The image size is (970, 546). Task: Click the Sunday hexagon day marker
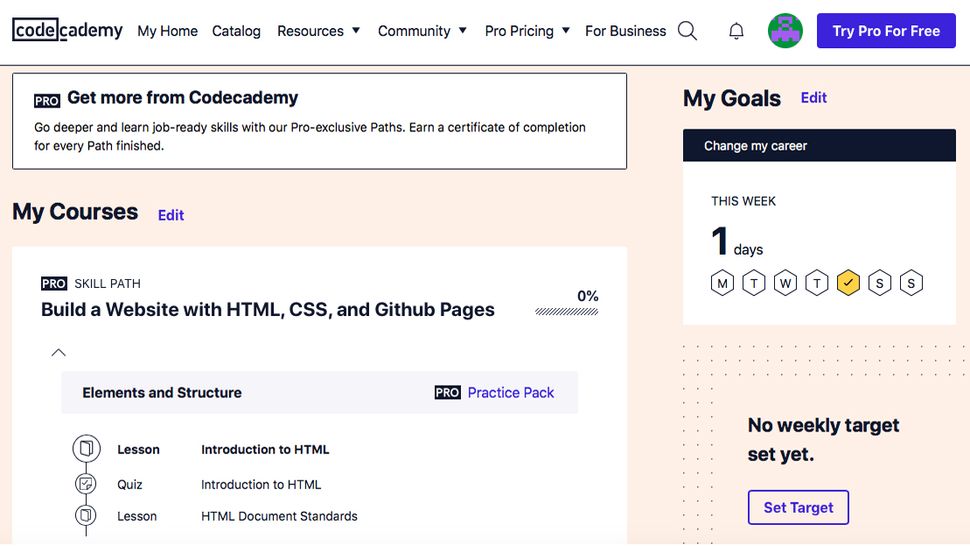point(911,283)
